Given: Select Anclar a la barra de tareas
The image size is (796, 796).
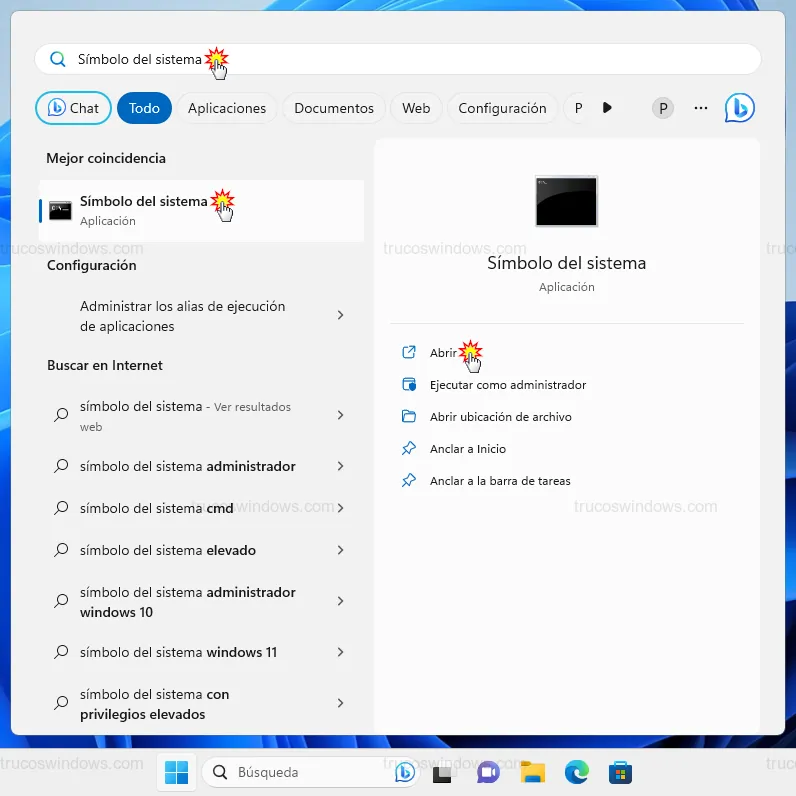Looking at the screenshot, I should click(499, 481).
